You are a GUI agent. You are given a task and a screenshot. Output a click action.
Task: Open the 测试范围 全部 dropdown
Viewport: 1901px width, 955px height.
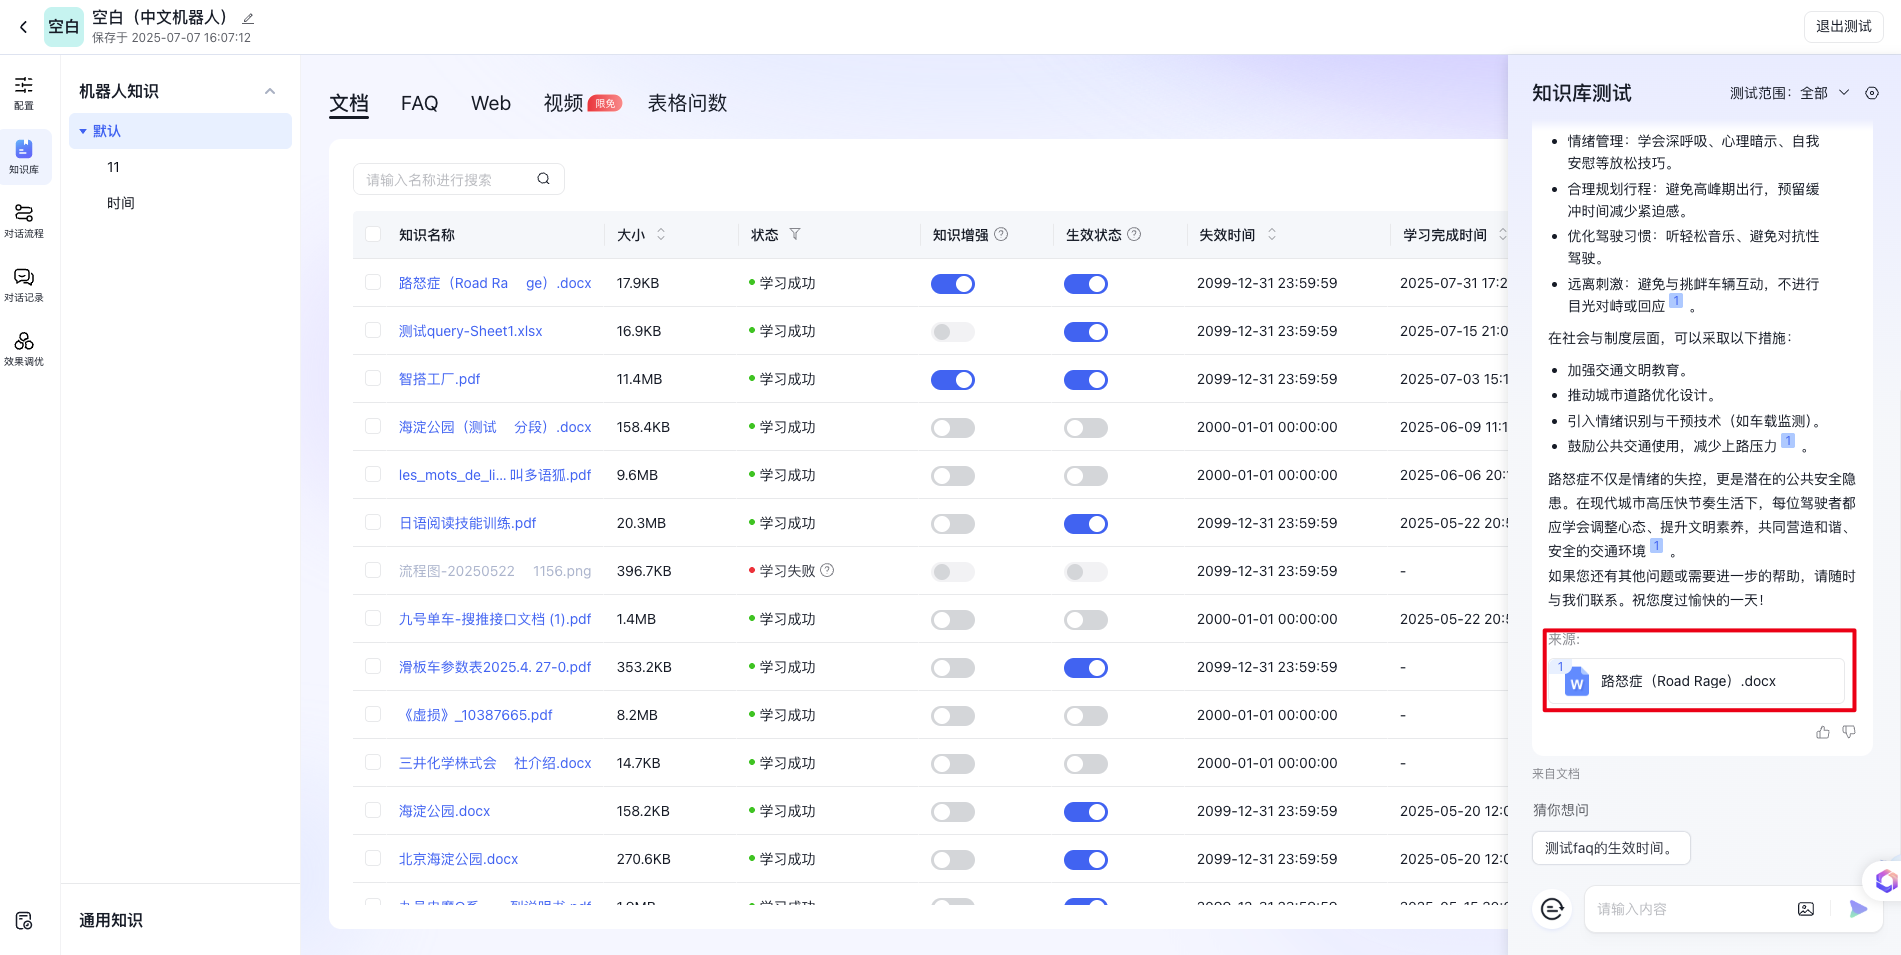coord(1824,93)
